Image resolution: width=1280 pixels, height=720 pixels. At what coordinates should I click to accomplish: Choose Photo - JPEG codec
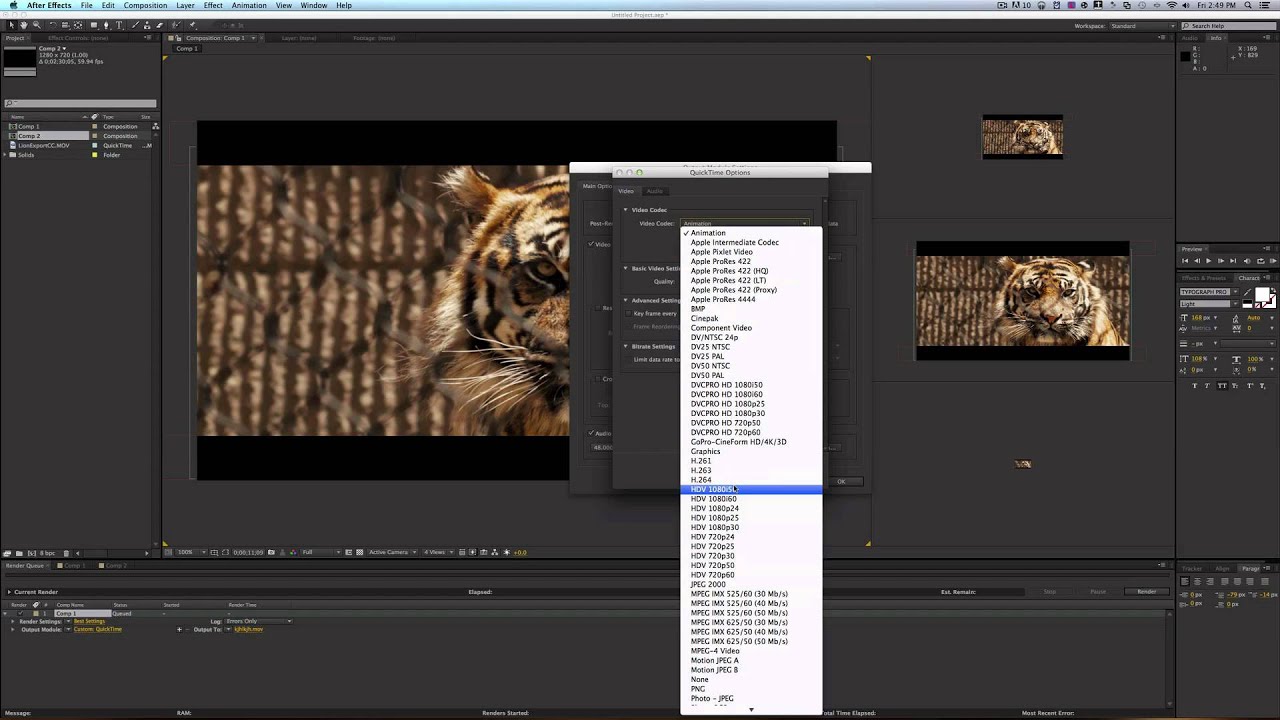point(712,698)
